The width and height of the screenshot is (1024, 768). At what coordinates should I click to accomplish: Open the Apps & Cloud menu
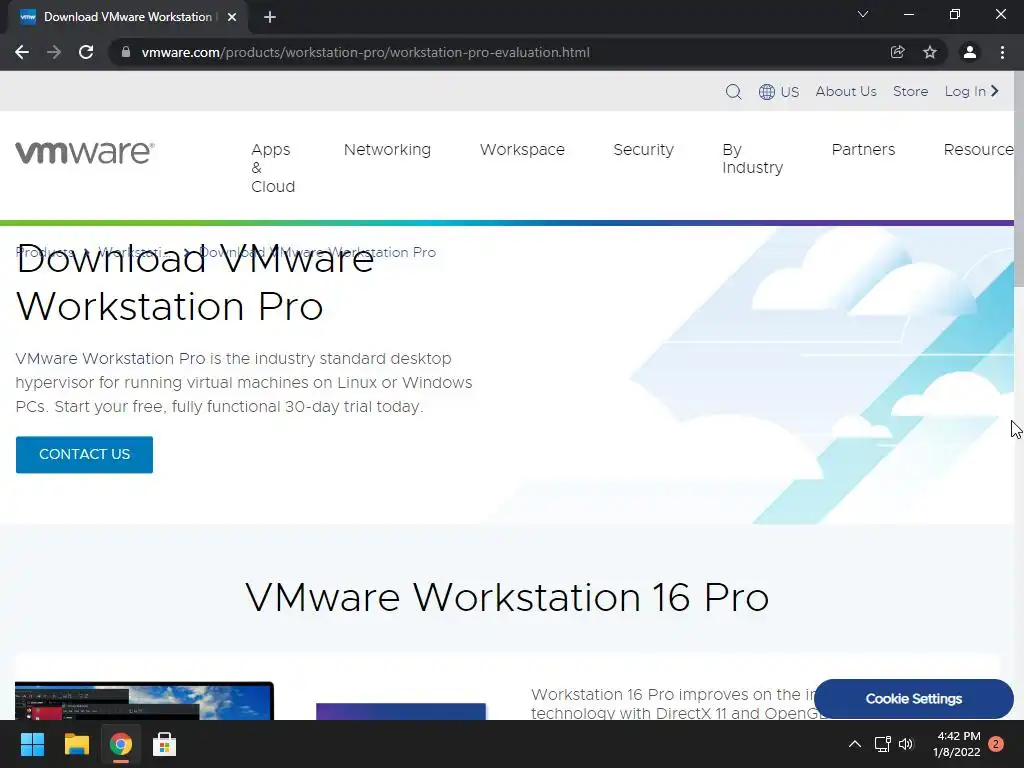273,168
